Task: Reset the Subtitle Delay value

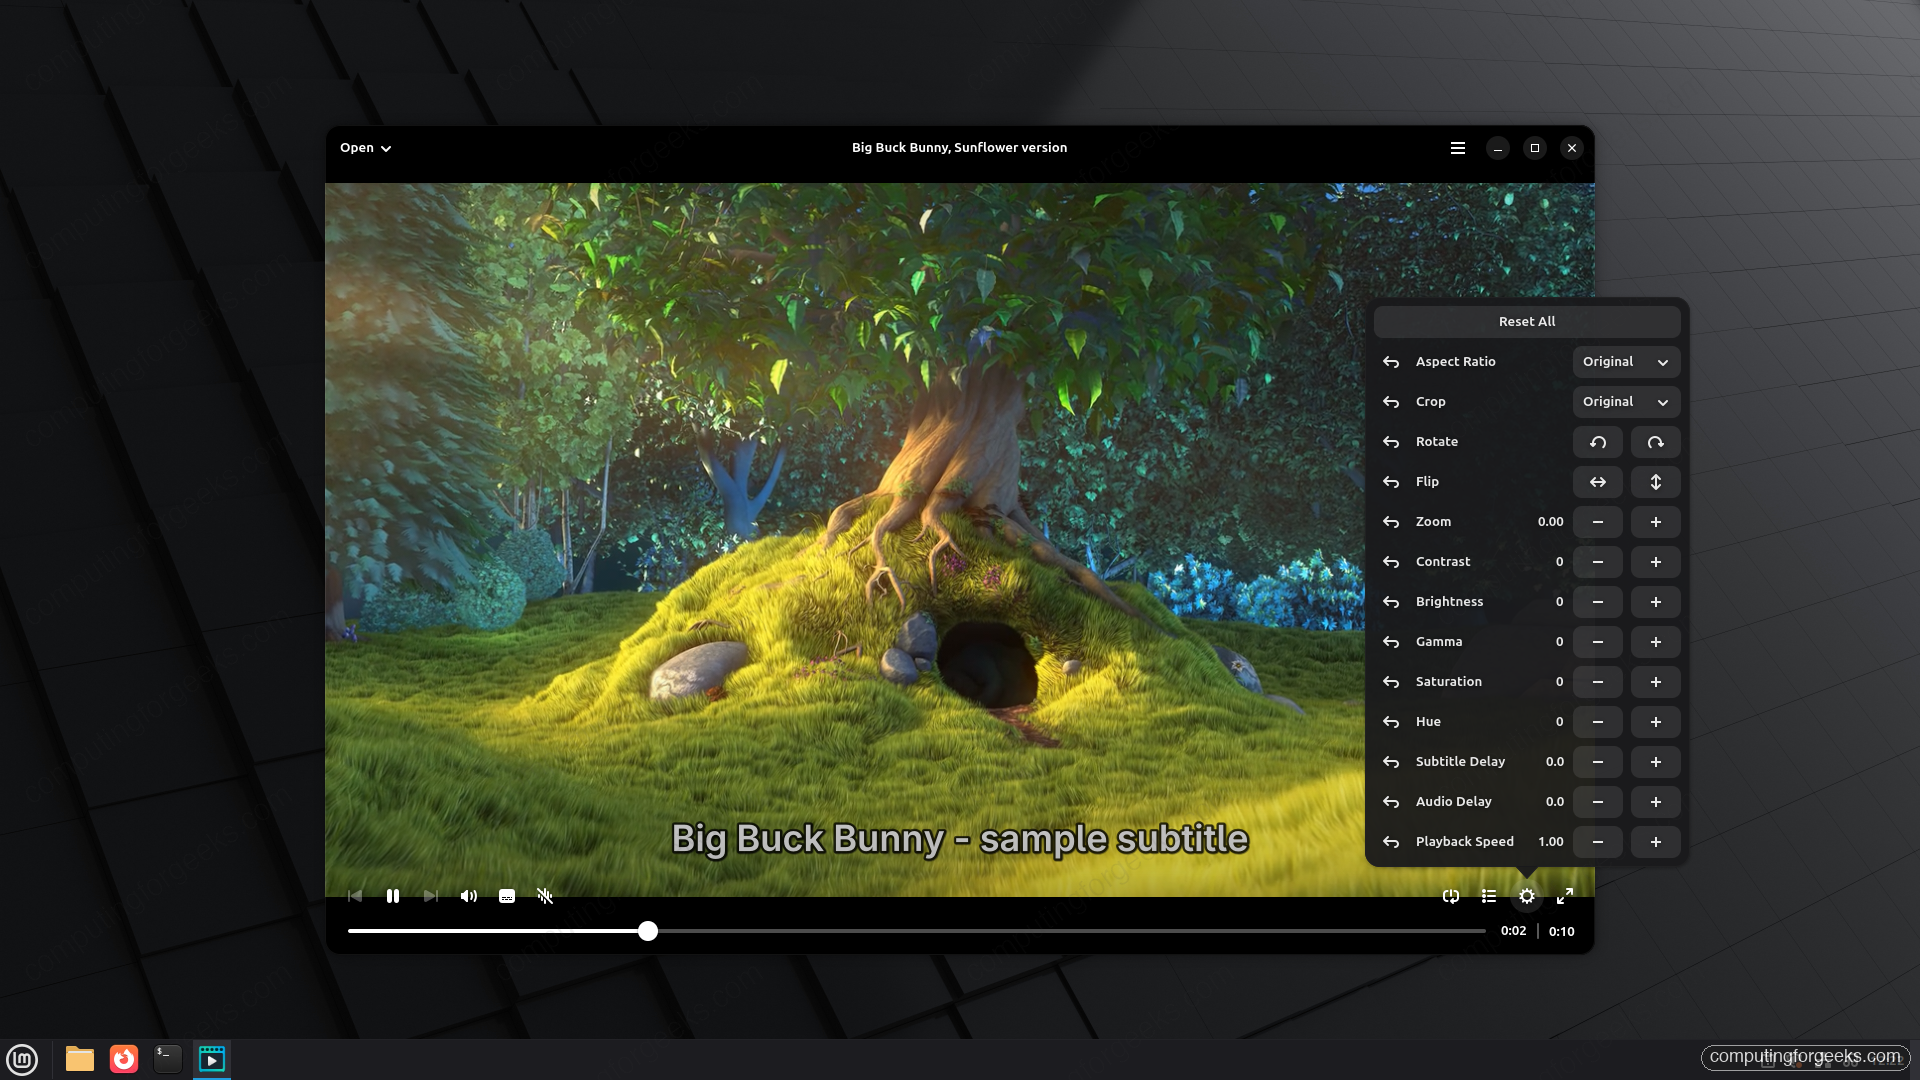Action: (1391, 762)
